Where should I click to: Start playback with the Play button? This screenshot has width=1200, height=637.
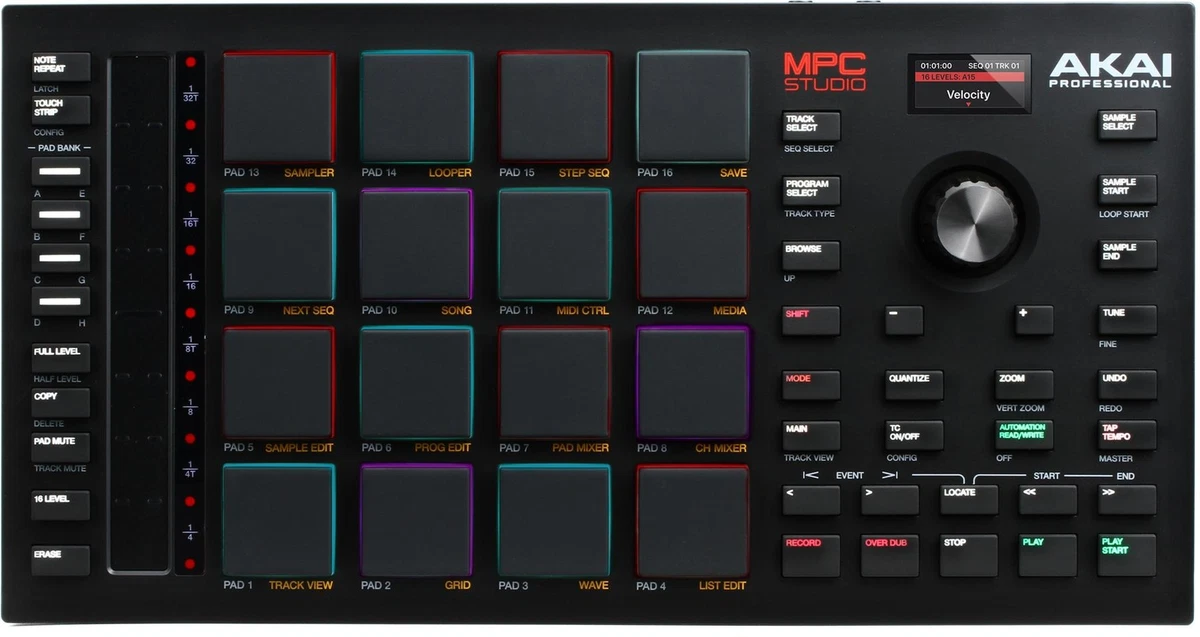(x=1048, y=555)
